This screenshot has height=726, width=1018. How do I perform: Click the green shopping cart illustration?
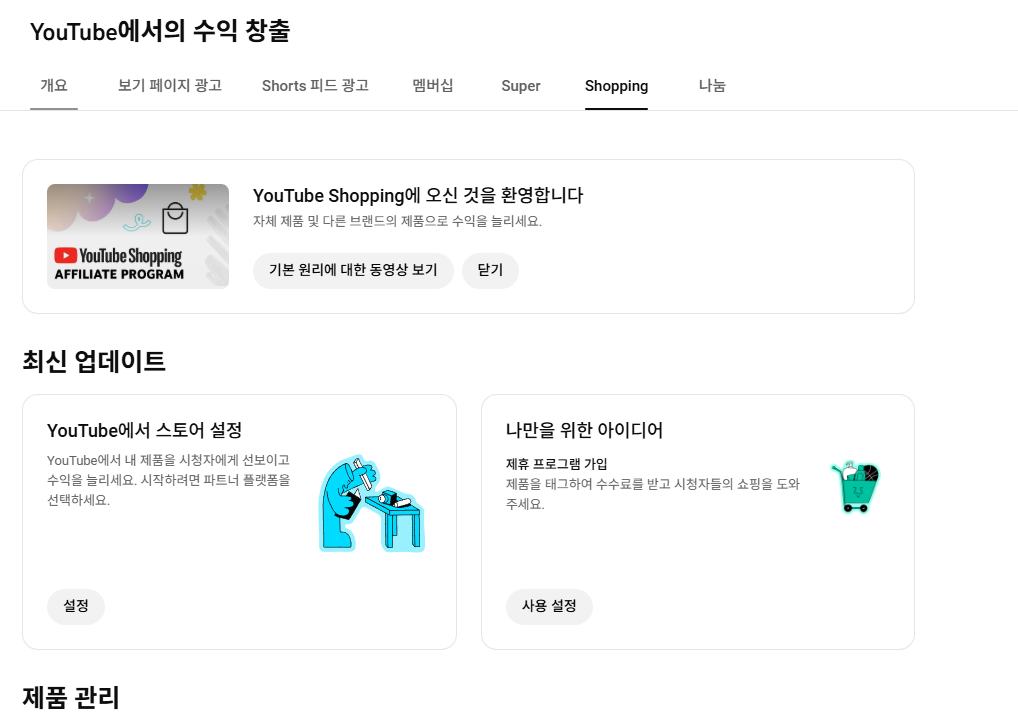(856, 487)
